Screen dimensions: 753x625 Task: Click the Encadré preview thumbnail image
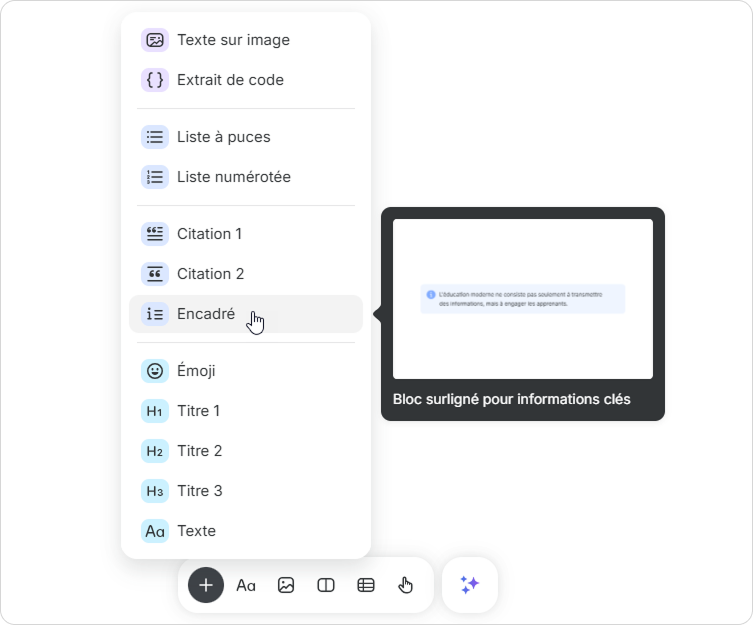(523, 299)
